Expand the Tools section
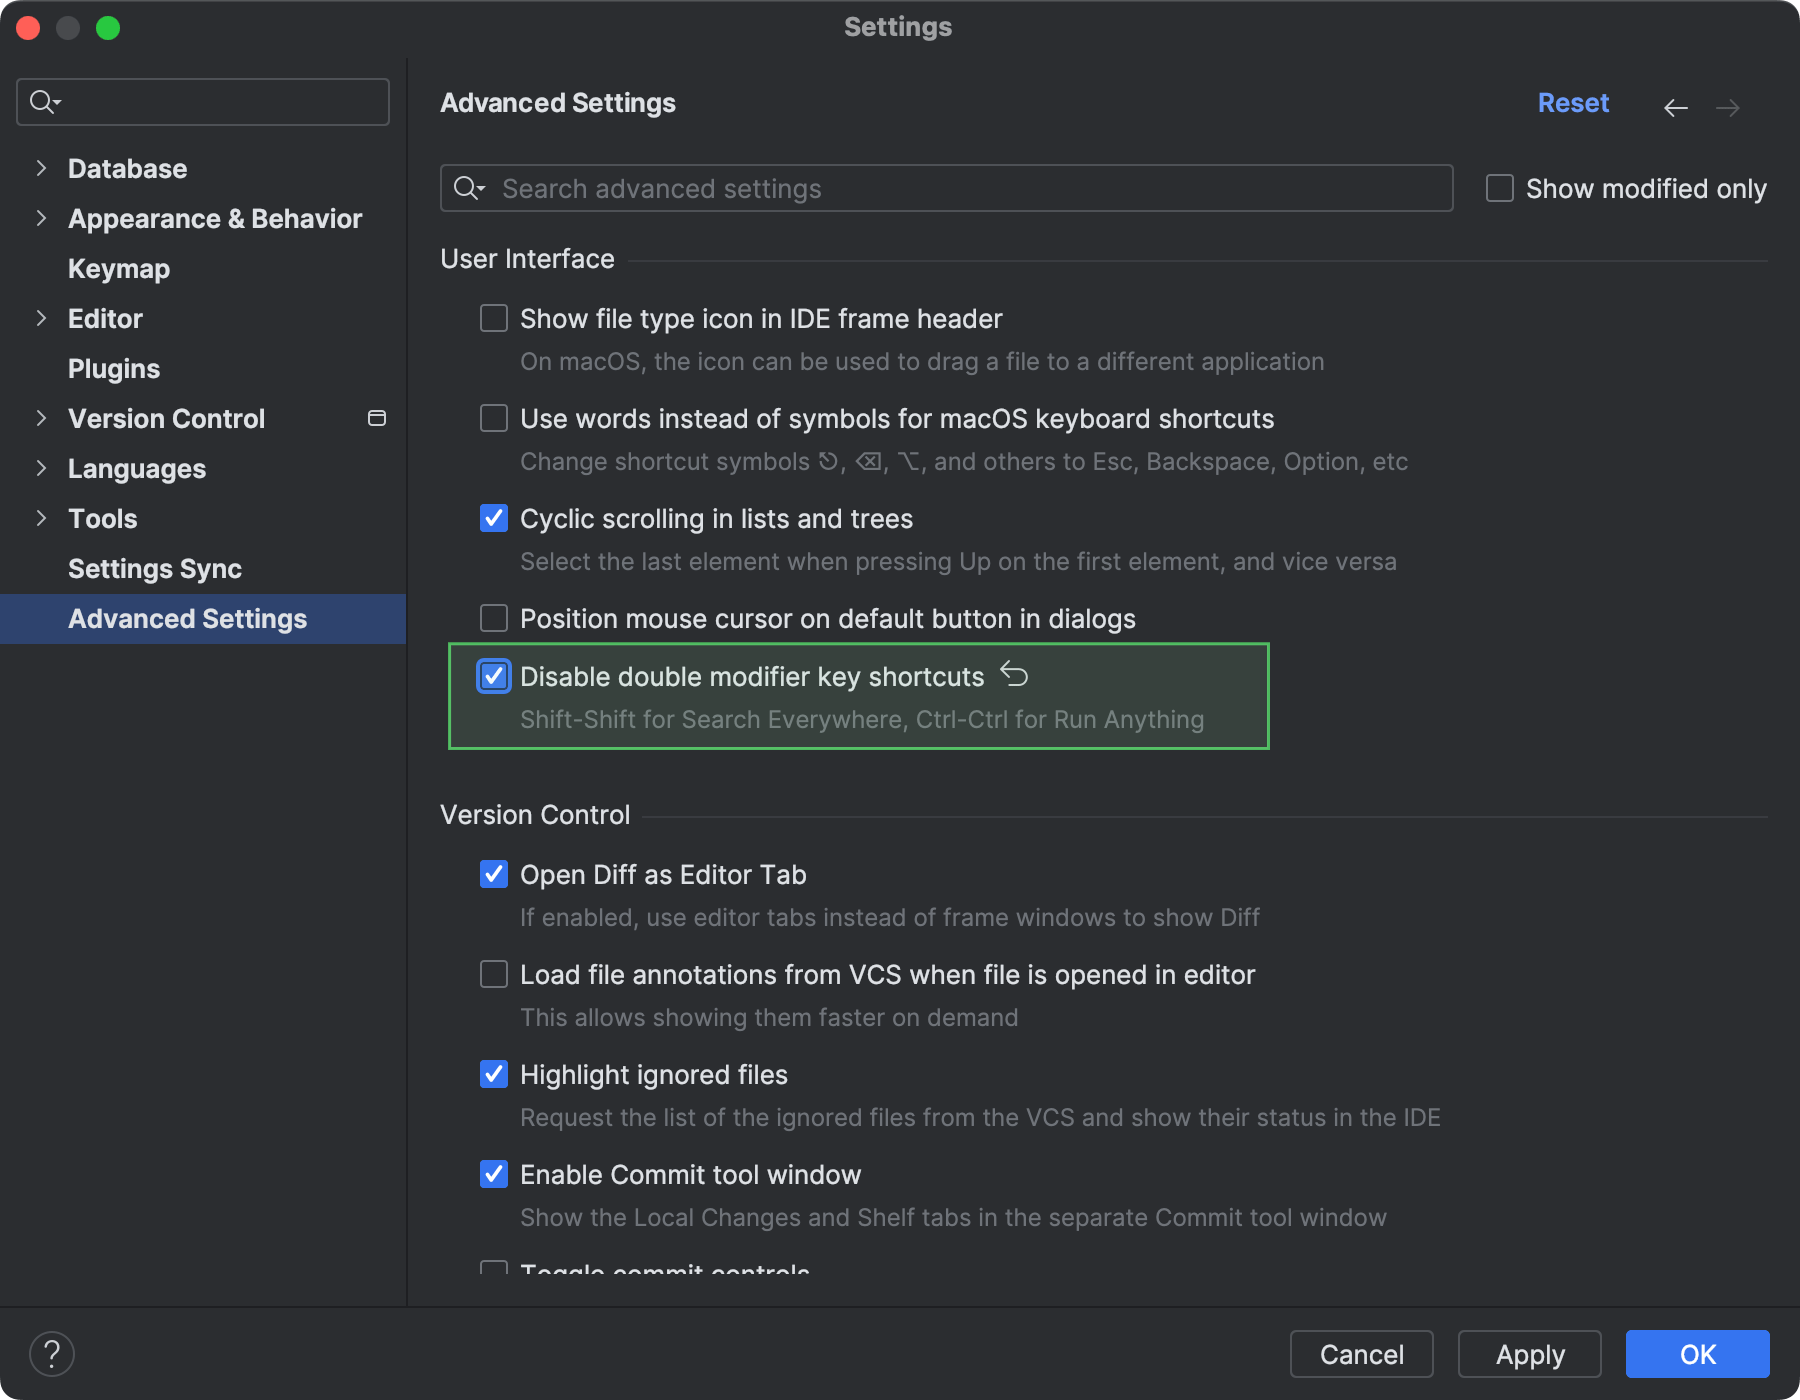Viewport: 1800px width, 1400px height. 41,518
